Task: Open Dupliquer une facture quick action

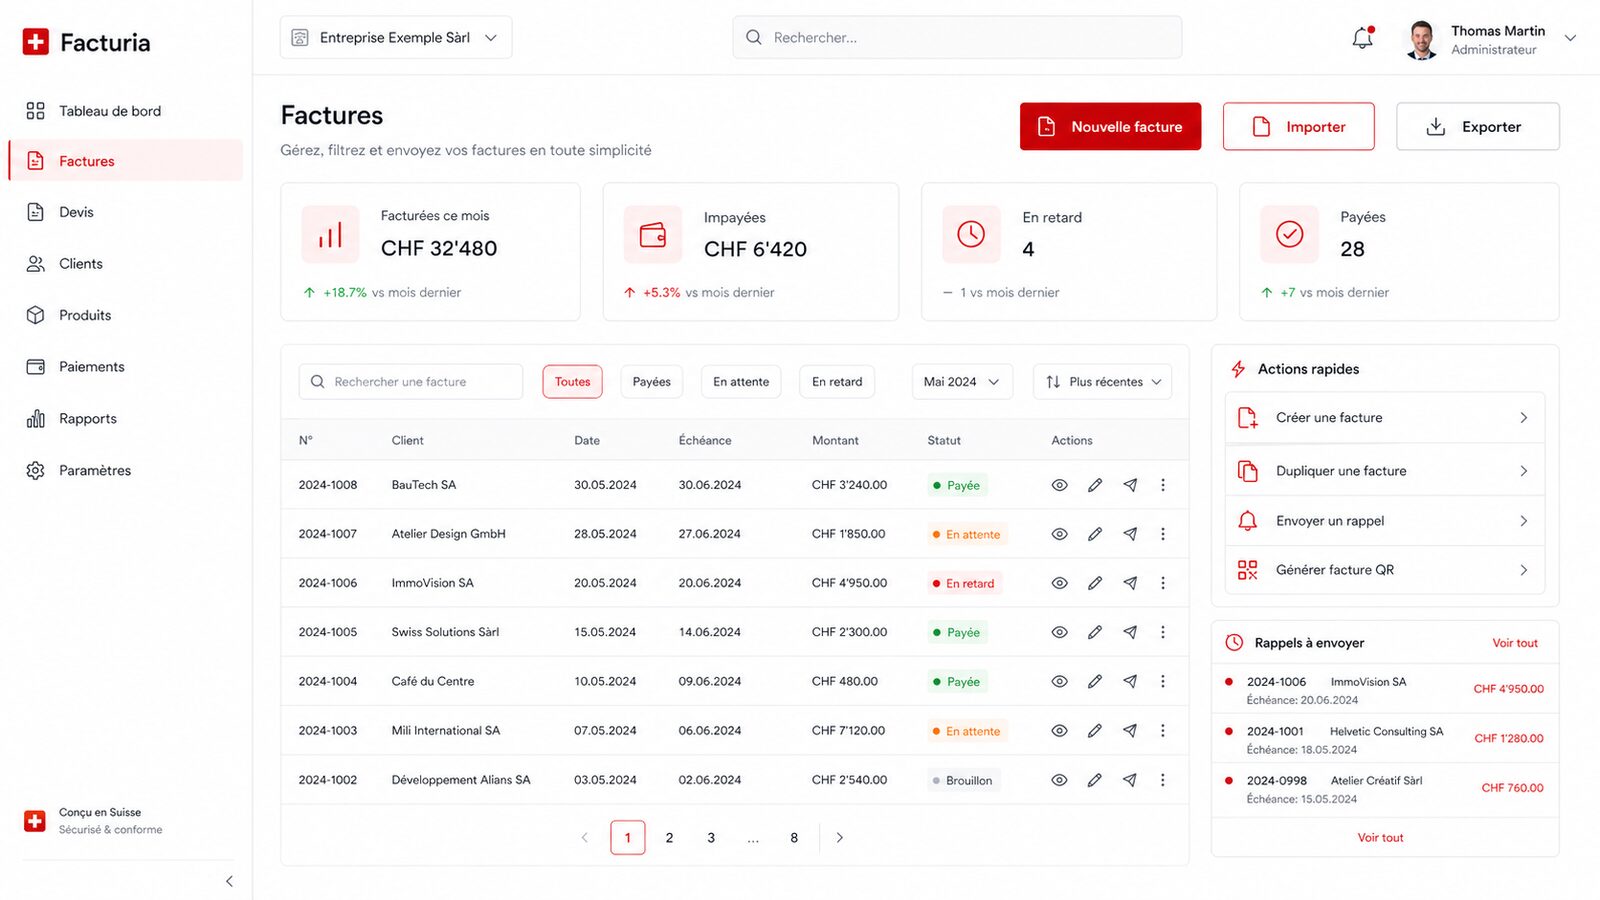Action: tap(1385, 471)
